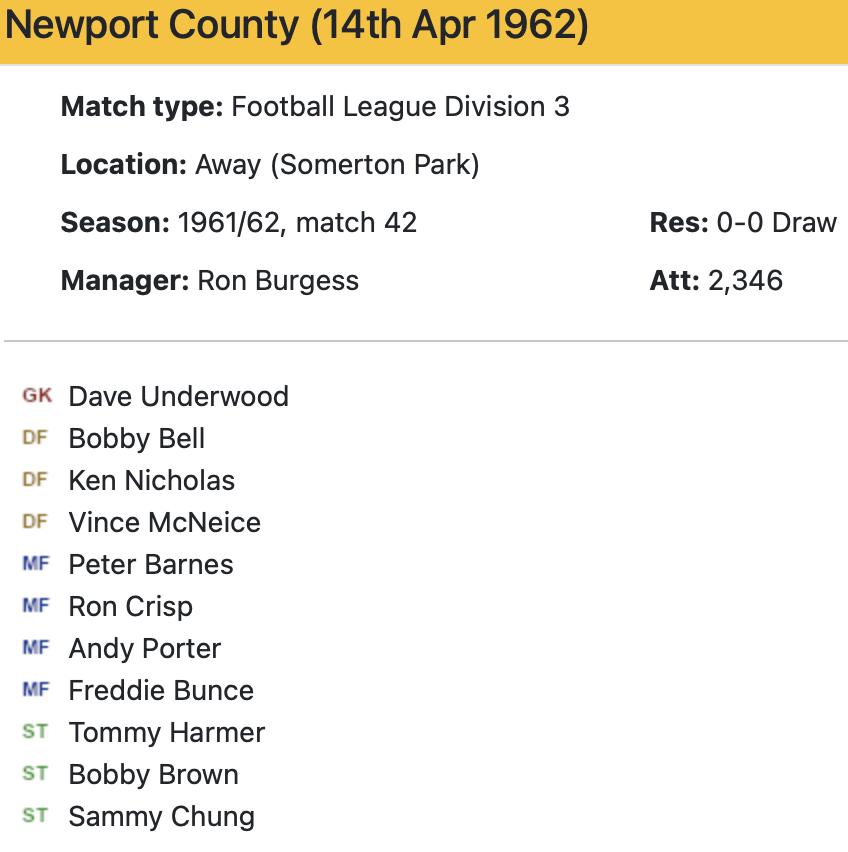Image resolution: width=848 pixels, height=852 pixels.
Task: Click the MF icon beside Peter Barnes
Action: (x=35, y=564)
